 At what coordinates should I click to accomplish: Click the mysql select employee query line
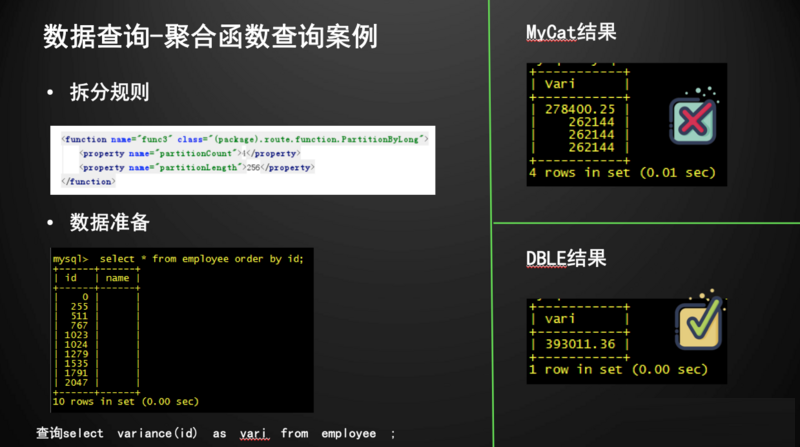[178, 259]
